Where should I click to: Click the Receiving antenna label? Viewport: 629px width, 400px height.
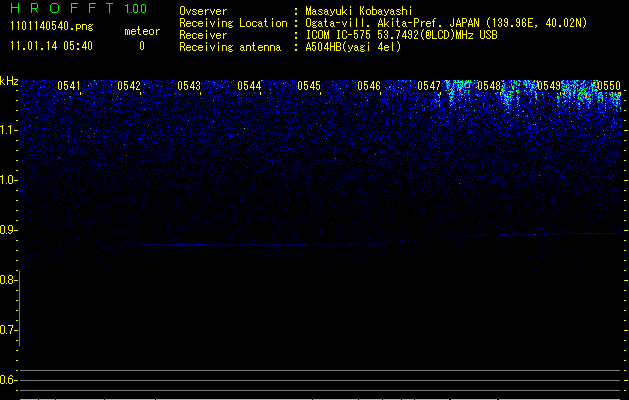230,47
